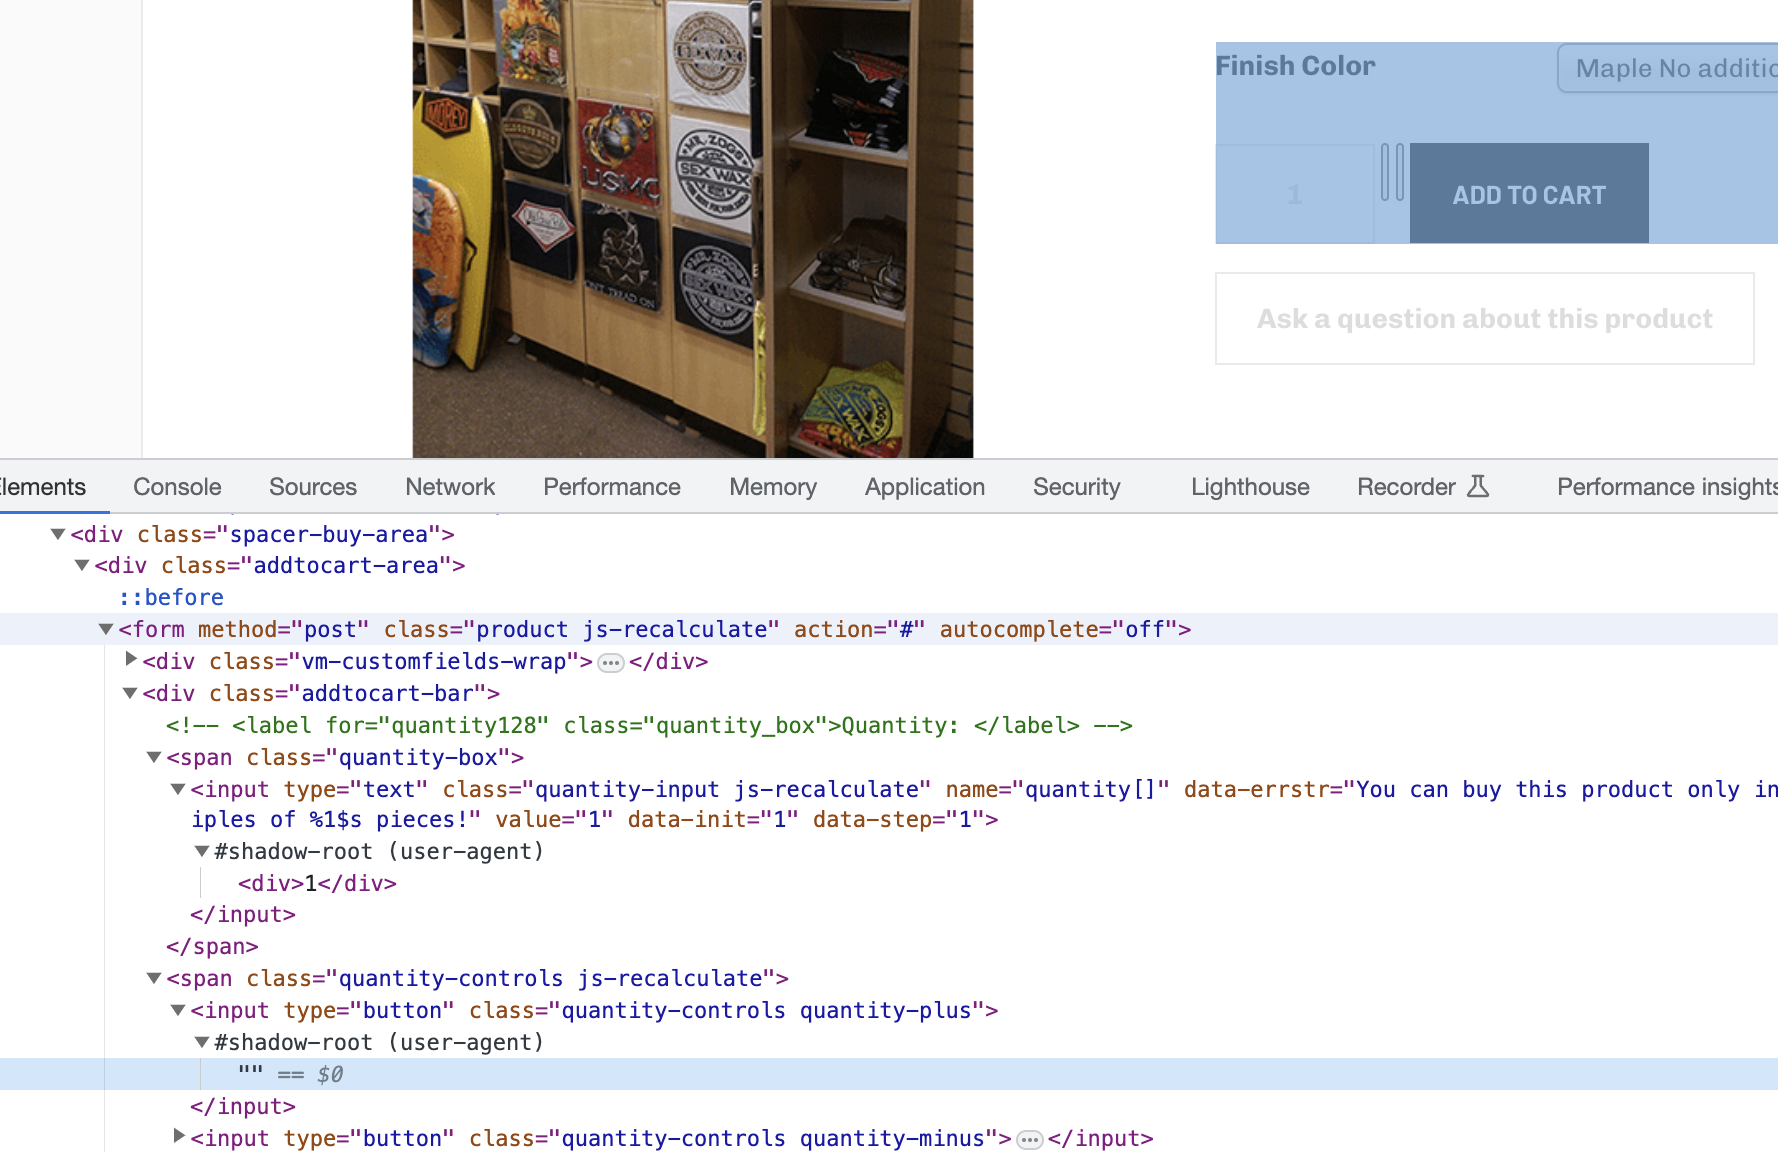Viewport: 1778px width, 1152px height.
Task: Click Ask a question about this product
Action: [1484, 319]
